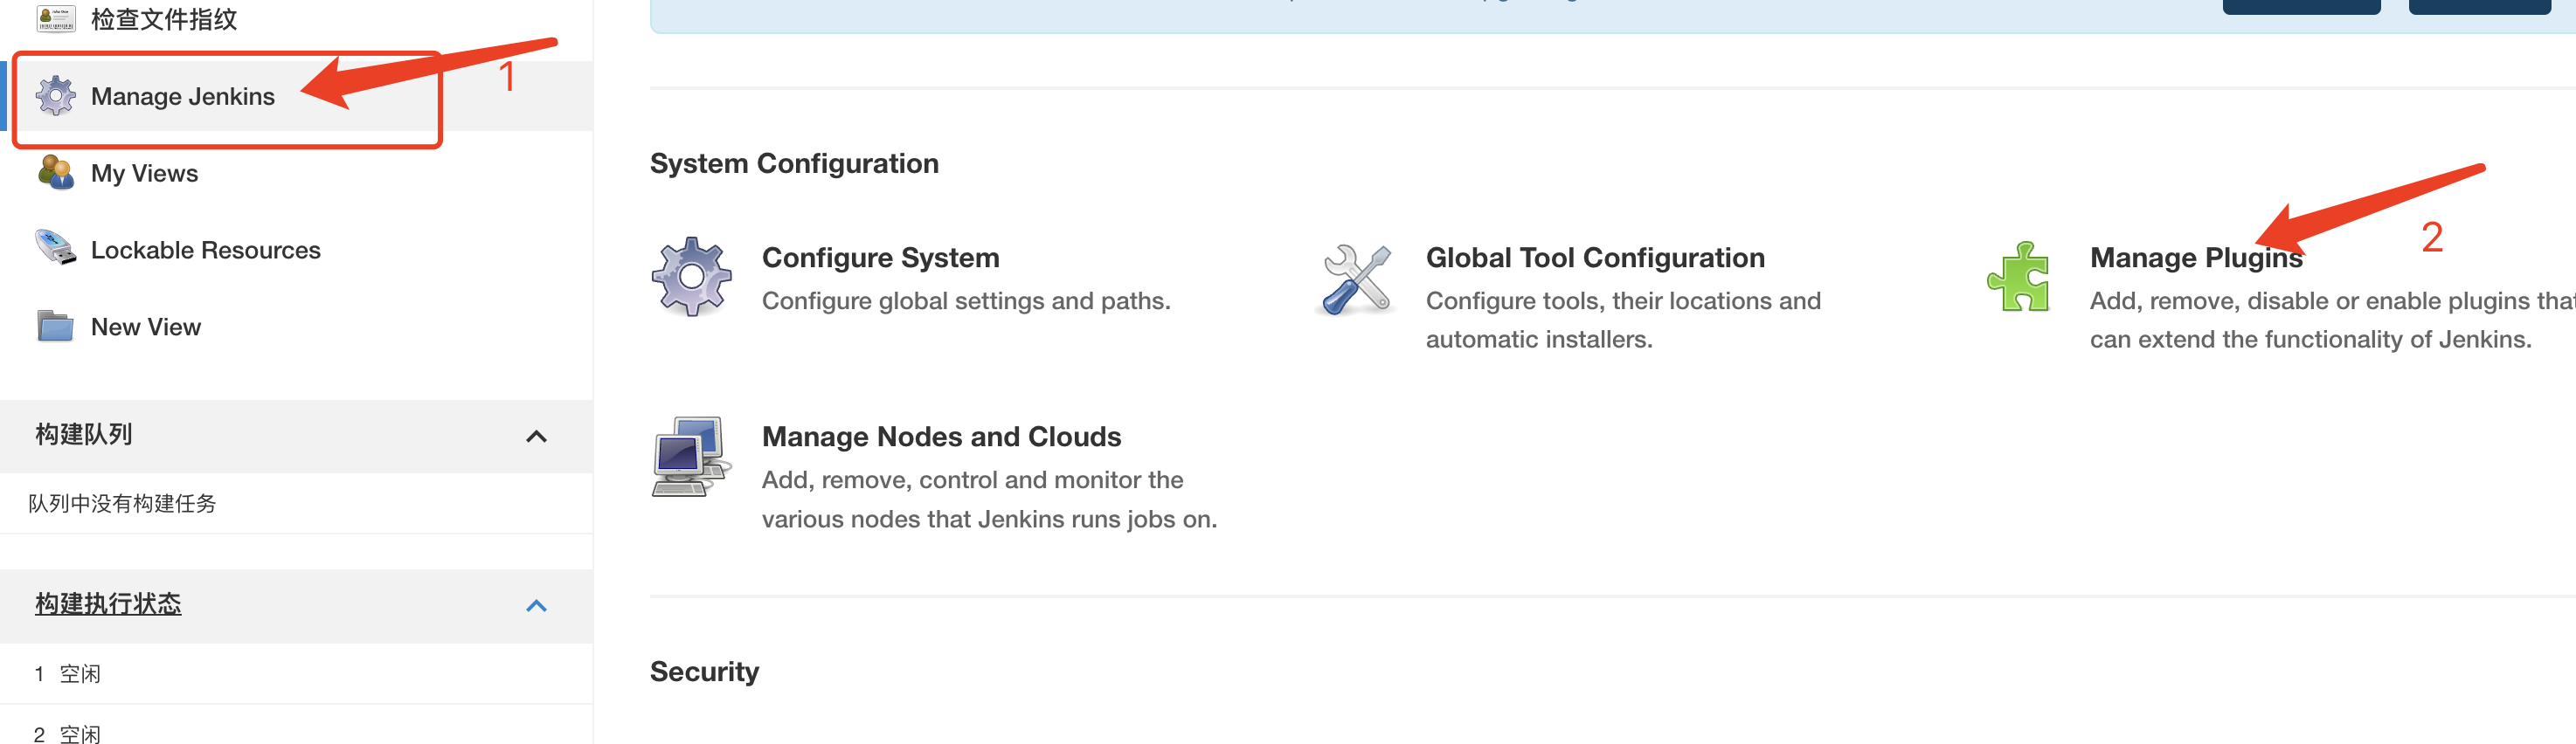Open the New View link
This screenshot has height=744, width=2576.
pyautogui.click(x=146, y=327)
